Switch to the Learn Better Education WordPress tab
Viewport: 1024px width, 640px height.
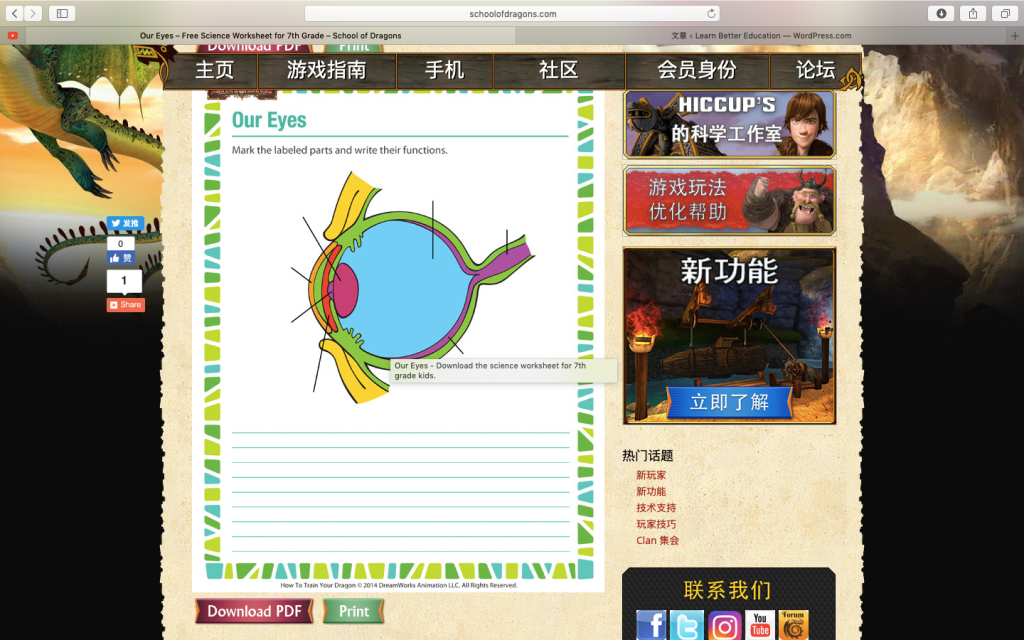click(762, 36)
